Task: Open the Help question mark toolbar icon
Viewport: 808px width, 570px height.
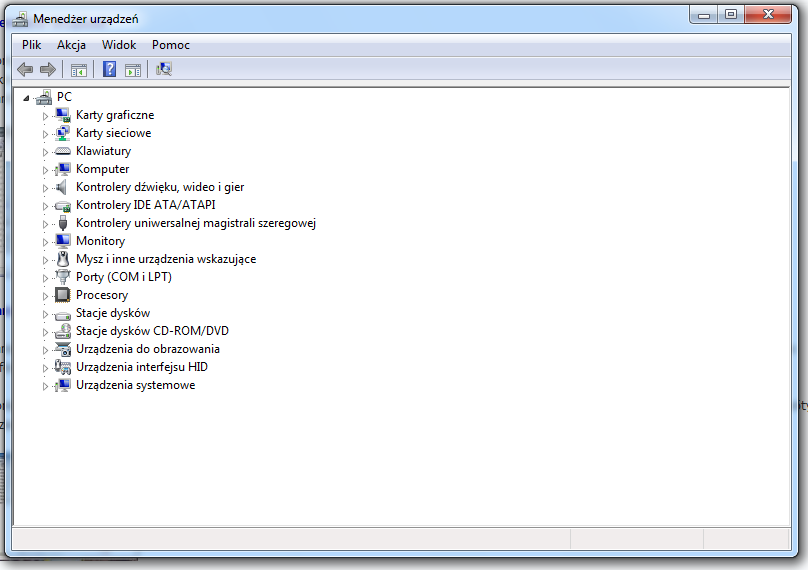Action: pos(109,69)
